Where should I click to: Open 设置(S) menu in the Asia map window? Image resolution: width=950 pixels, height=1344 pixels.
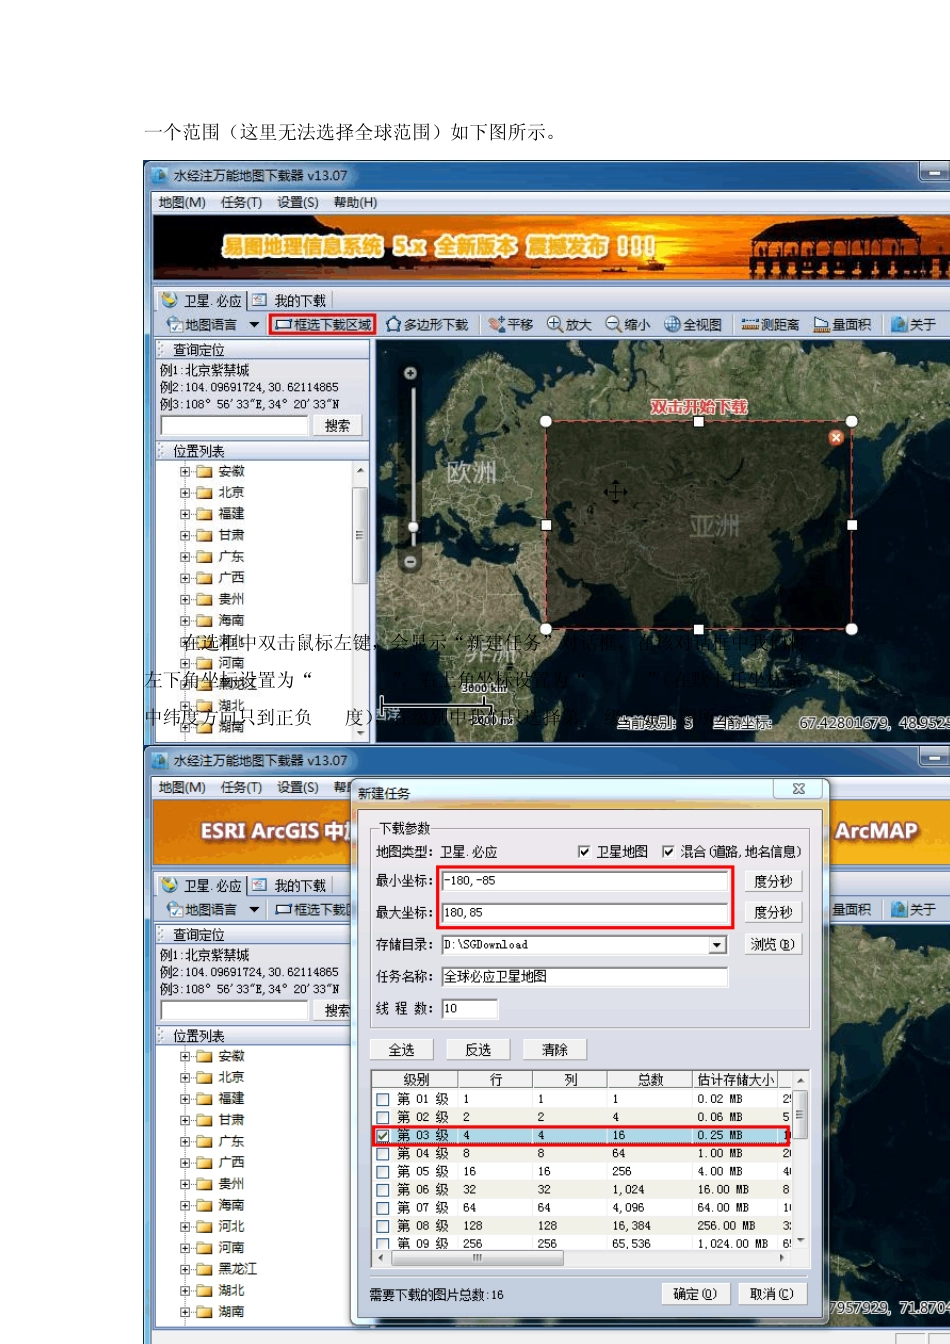[x=298, y=203]
